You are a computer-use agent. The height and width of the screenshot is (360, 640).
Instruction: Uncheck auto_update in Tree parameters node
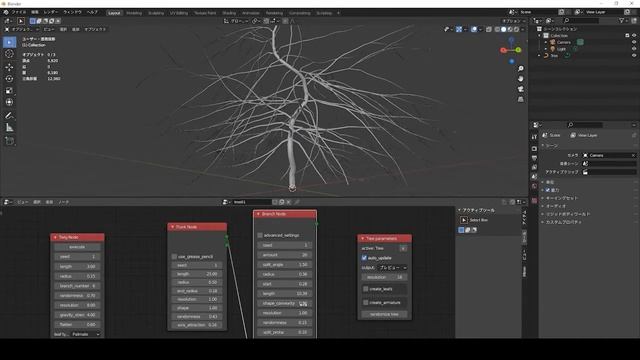pos(364,258)
